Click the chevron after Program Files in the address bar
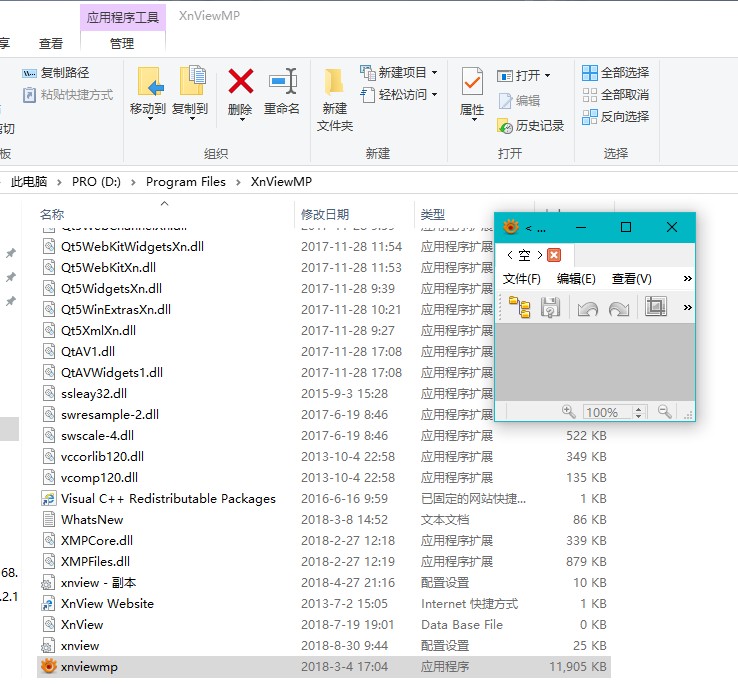The width and height of the screenshot is (738, 684). (238, 183)
